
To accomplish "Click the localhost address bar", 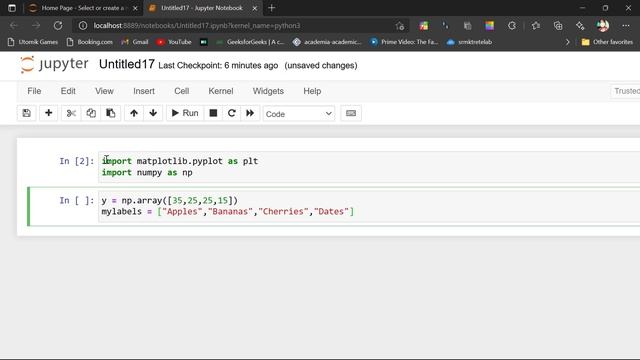I will 241,26.
